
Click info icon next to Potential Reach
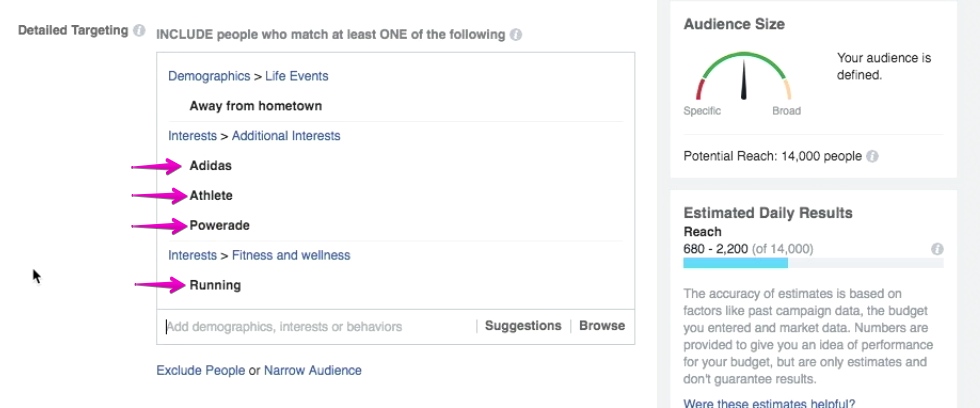872,156
